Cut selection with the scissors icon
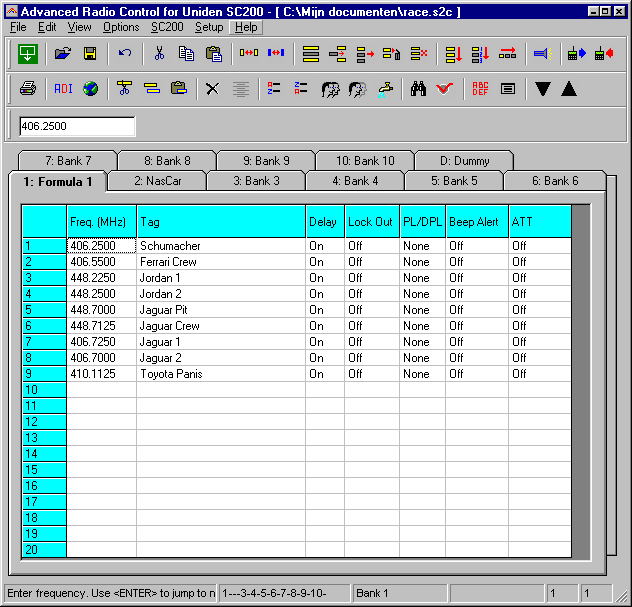The image size is (632, 607). pos(160,54)
